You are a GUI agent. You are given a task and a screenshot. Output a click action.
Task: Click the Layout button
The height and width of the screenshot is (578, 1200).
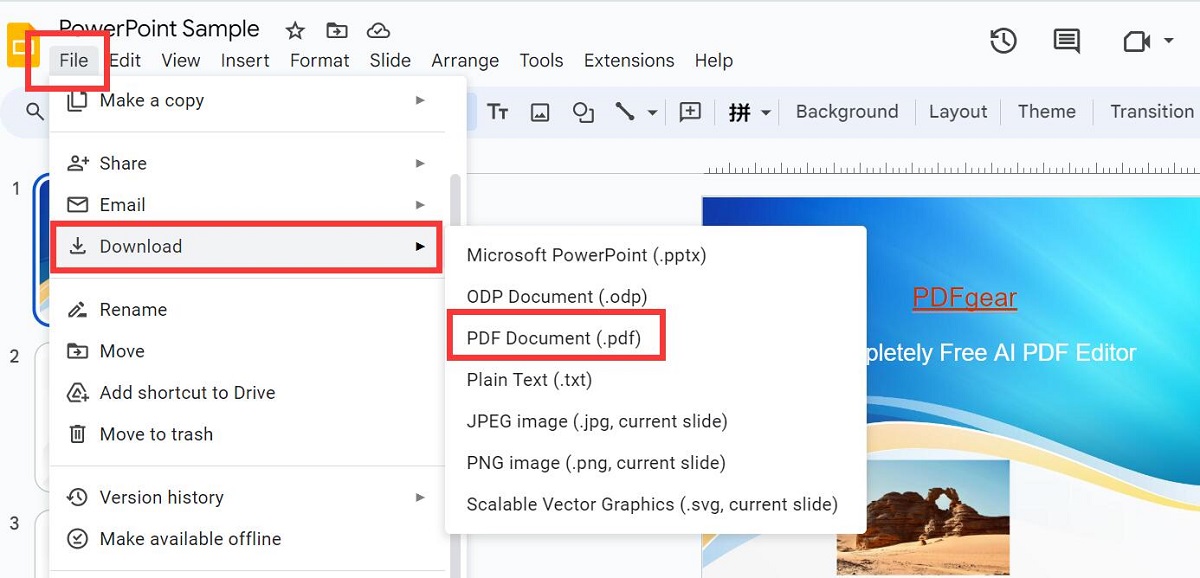[958, 112]
